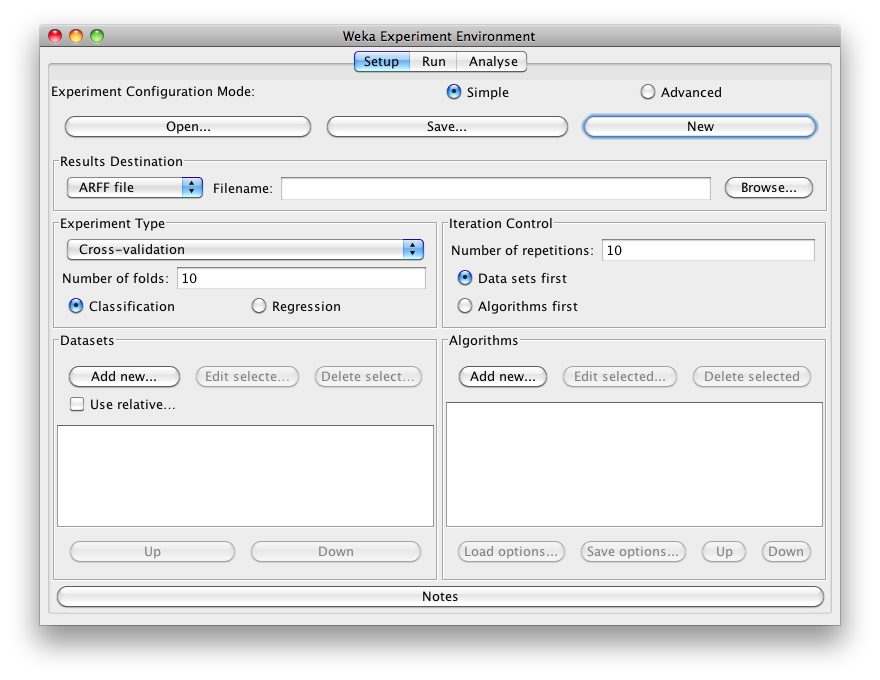Click Up button in Algorithms panel
Screen dimensions: 880x680
click(724, 552)
